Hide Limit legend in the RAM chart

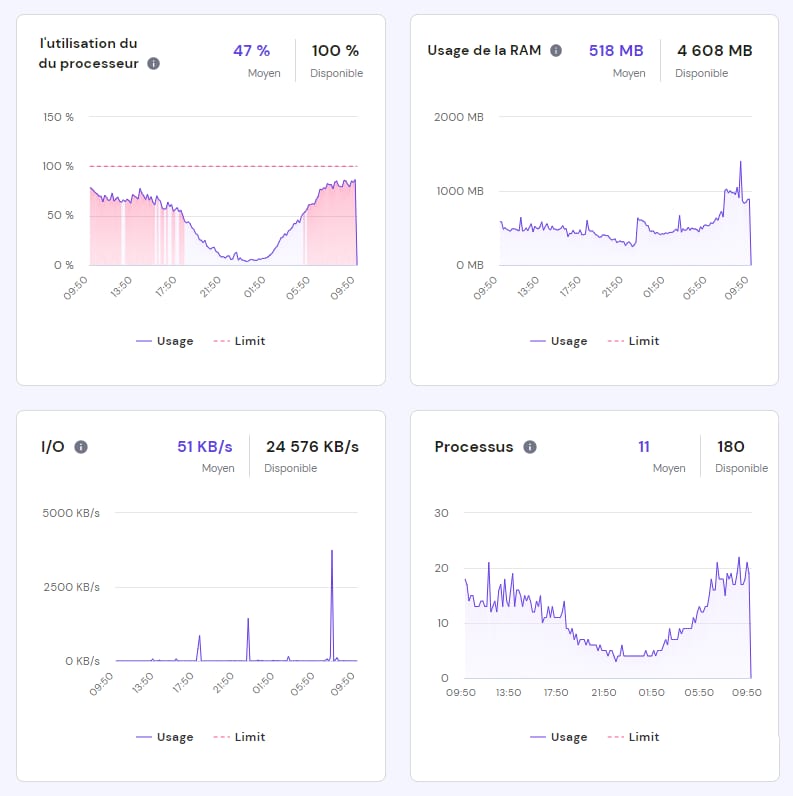(633, 341)
